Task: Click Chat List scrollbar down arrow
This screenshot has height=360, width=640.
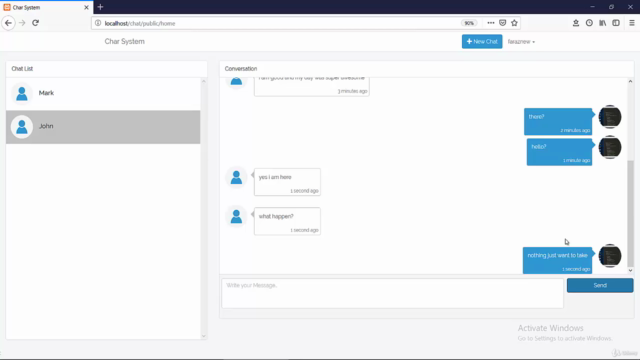Action: coord(203,336)
